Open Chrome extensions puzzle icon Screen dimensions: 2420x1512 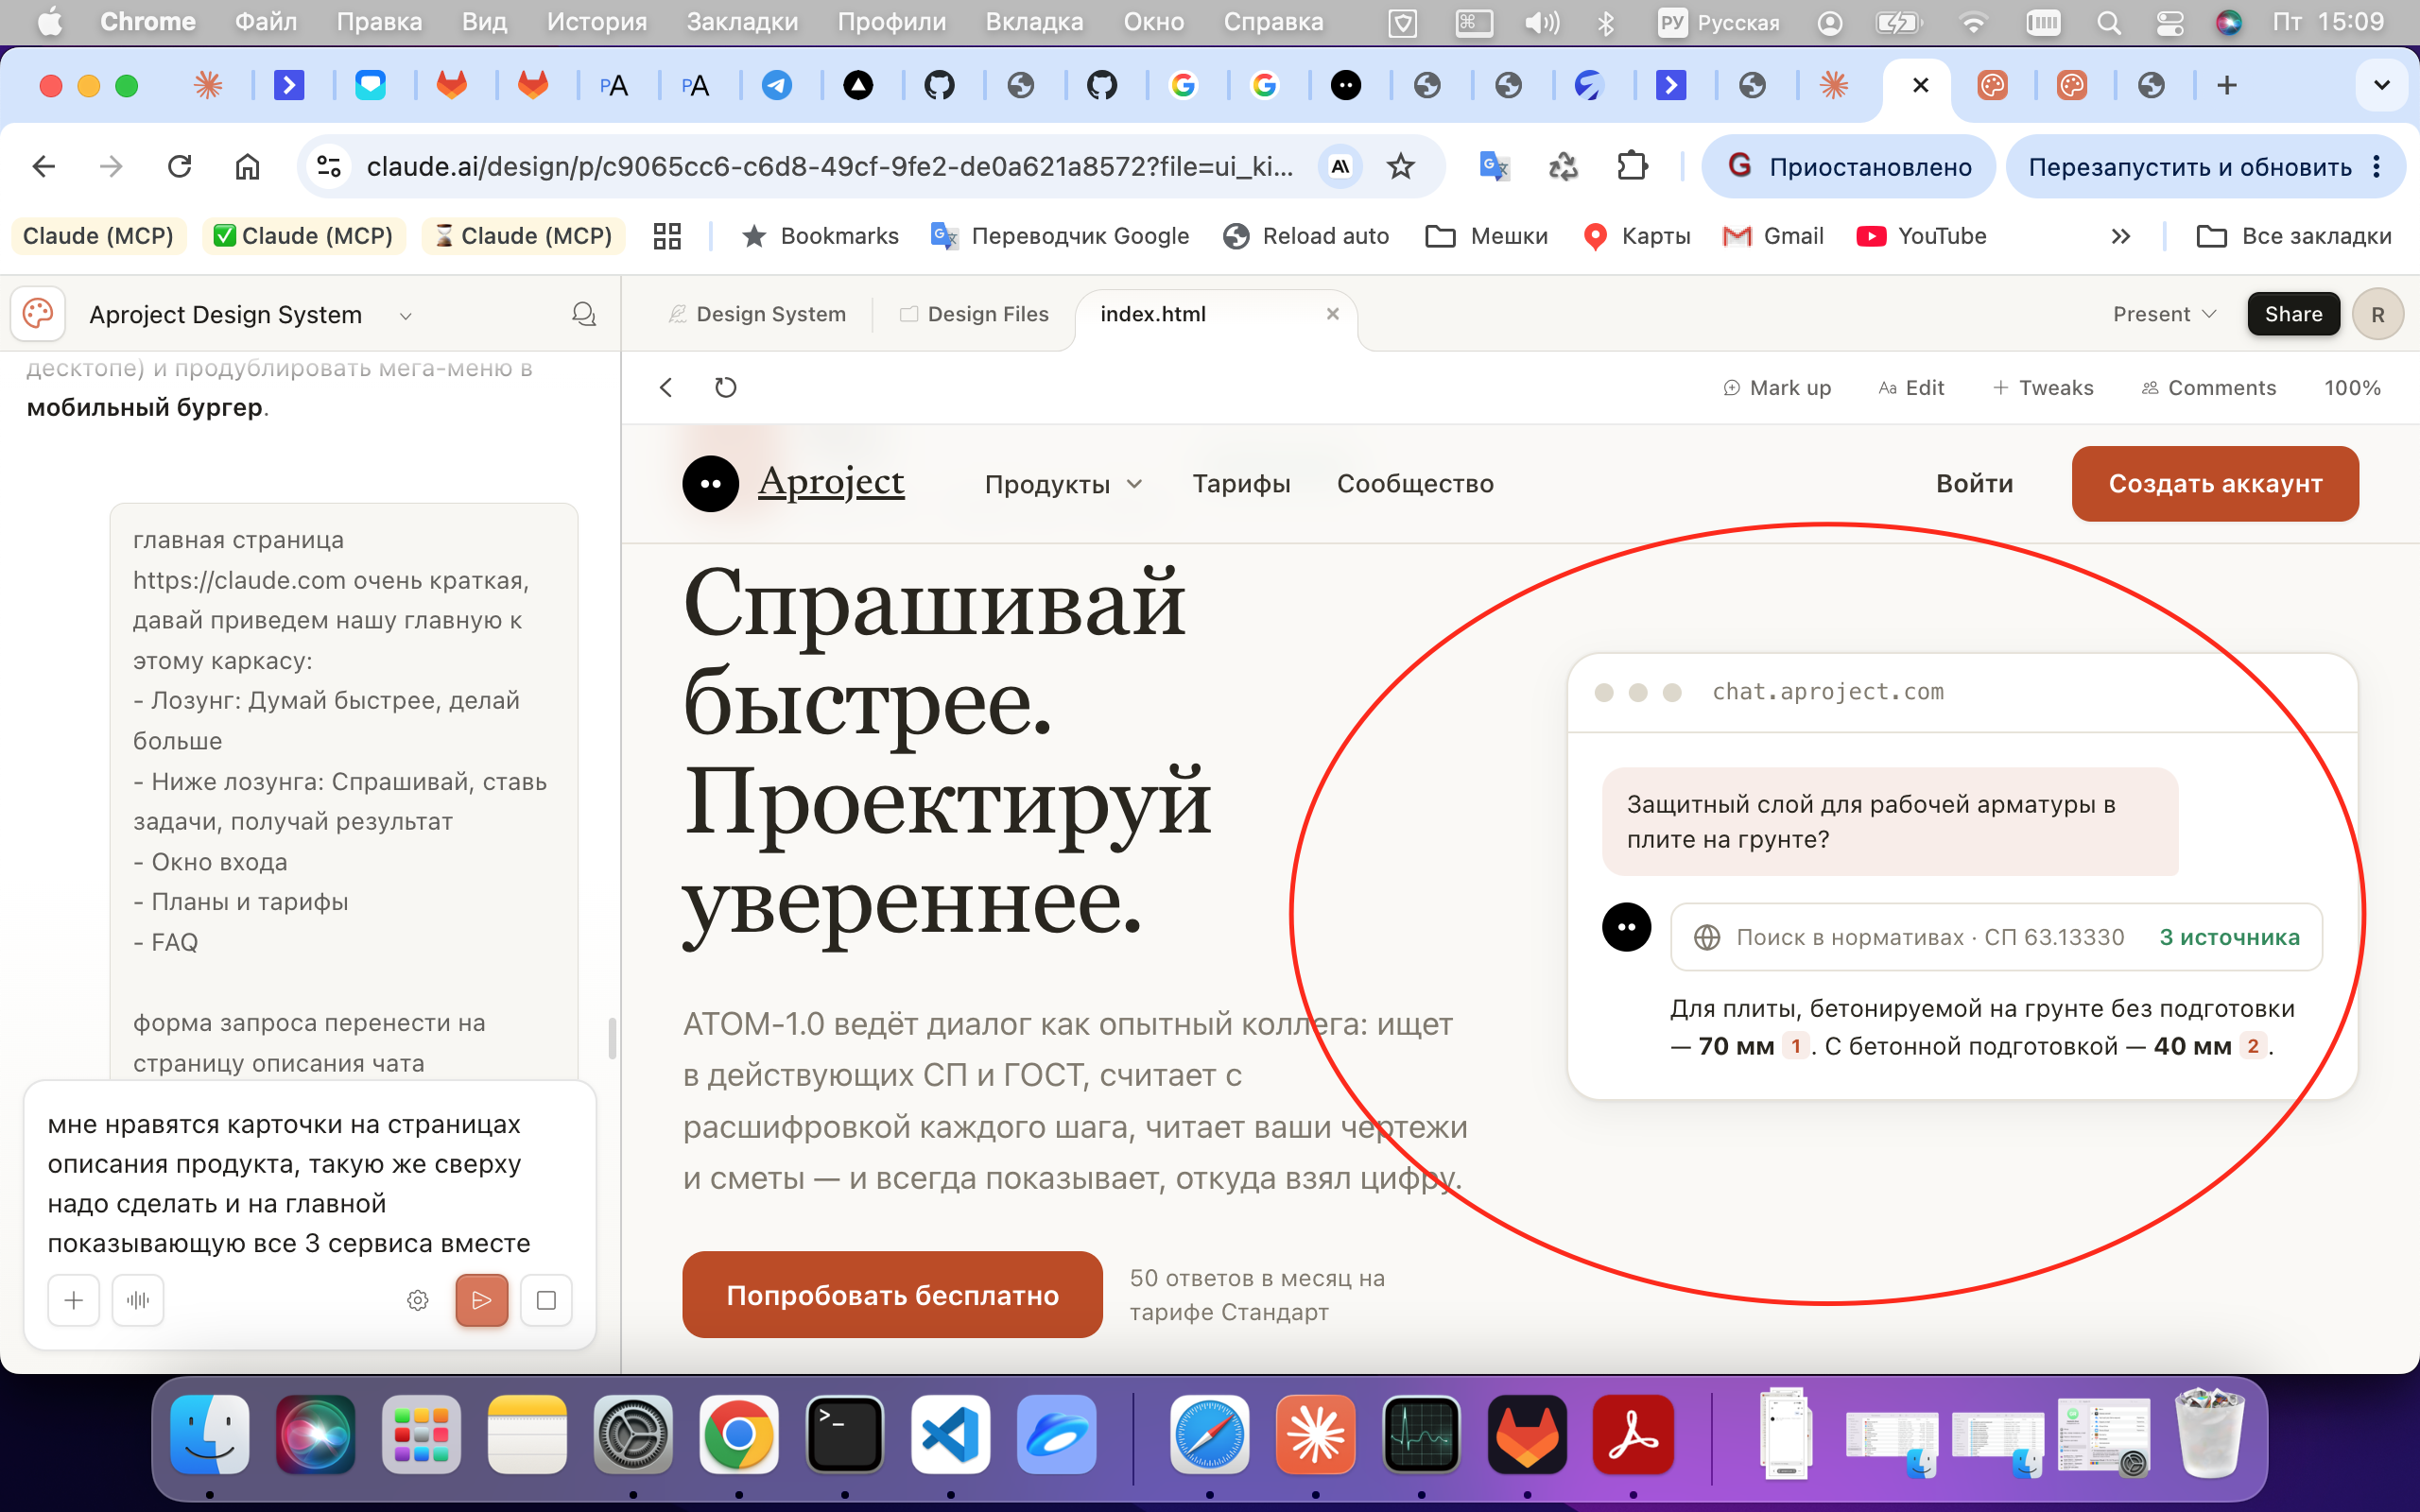(1632, 166)
